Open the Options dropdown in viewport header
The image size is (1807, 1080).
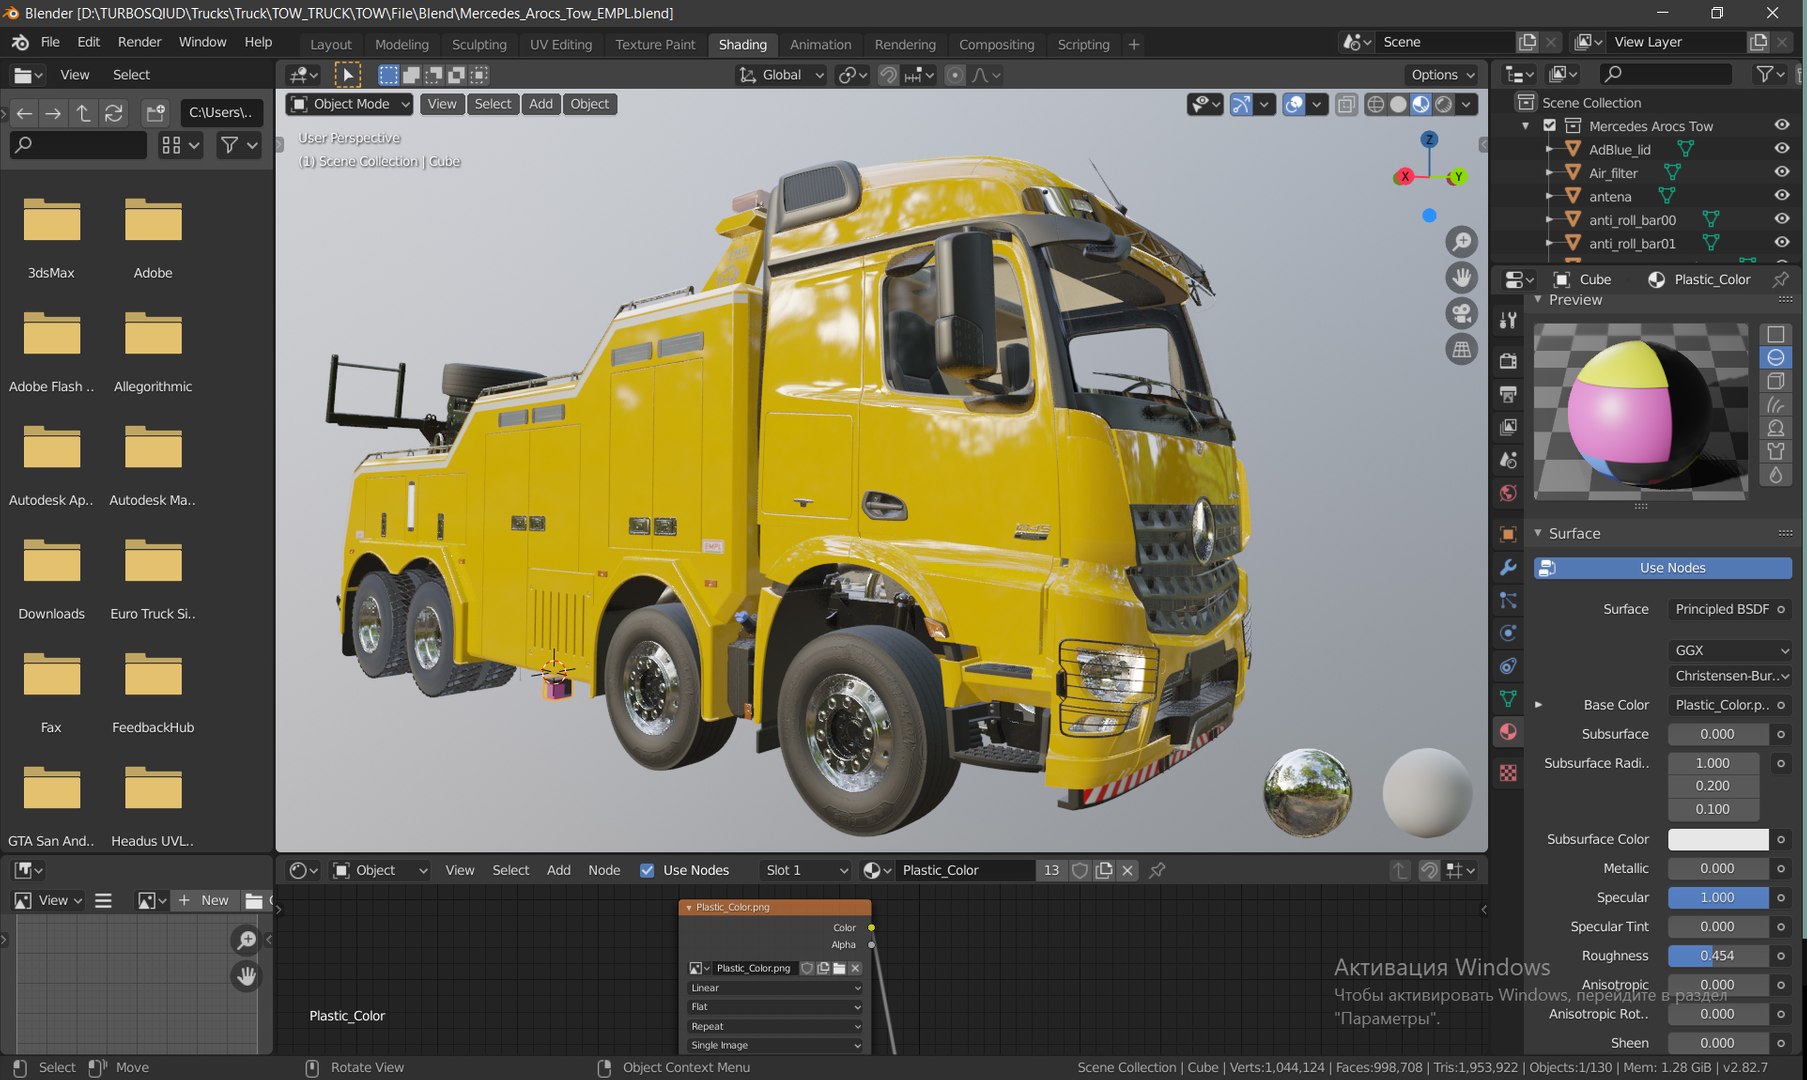[1441, 75]
